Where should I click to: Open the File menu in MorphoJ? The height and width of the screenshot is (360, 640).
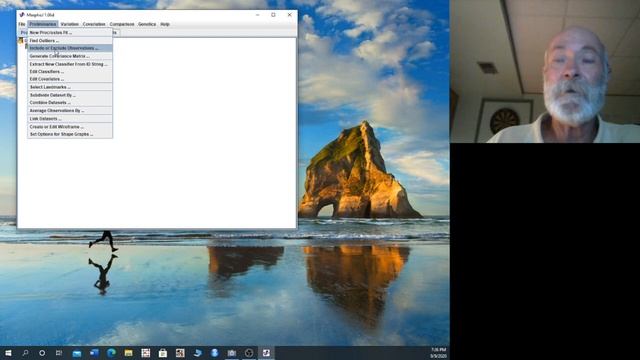pos(22,24)
